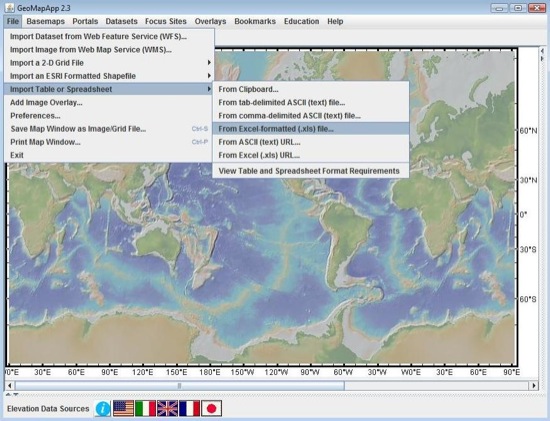Image resolution: width=550 pixels, height=421 pixels.
Task: Click the 180°E longitude label
Action: click(x=210, y=372)
